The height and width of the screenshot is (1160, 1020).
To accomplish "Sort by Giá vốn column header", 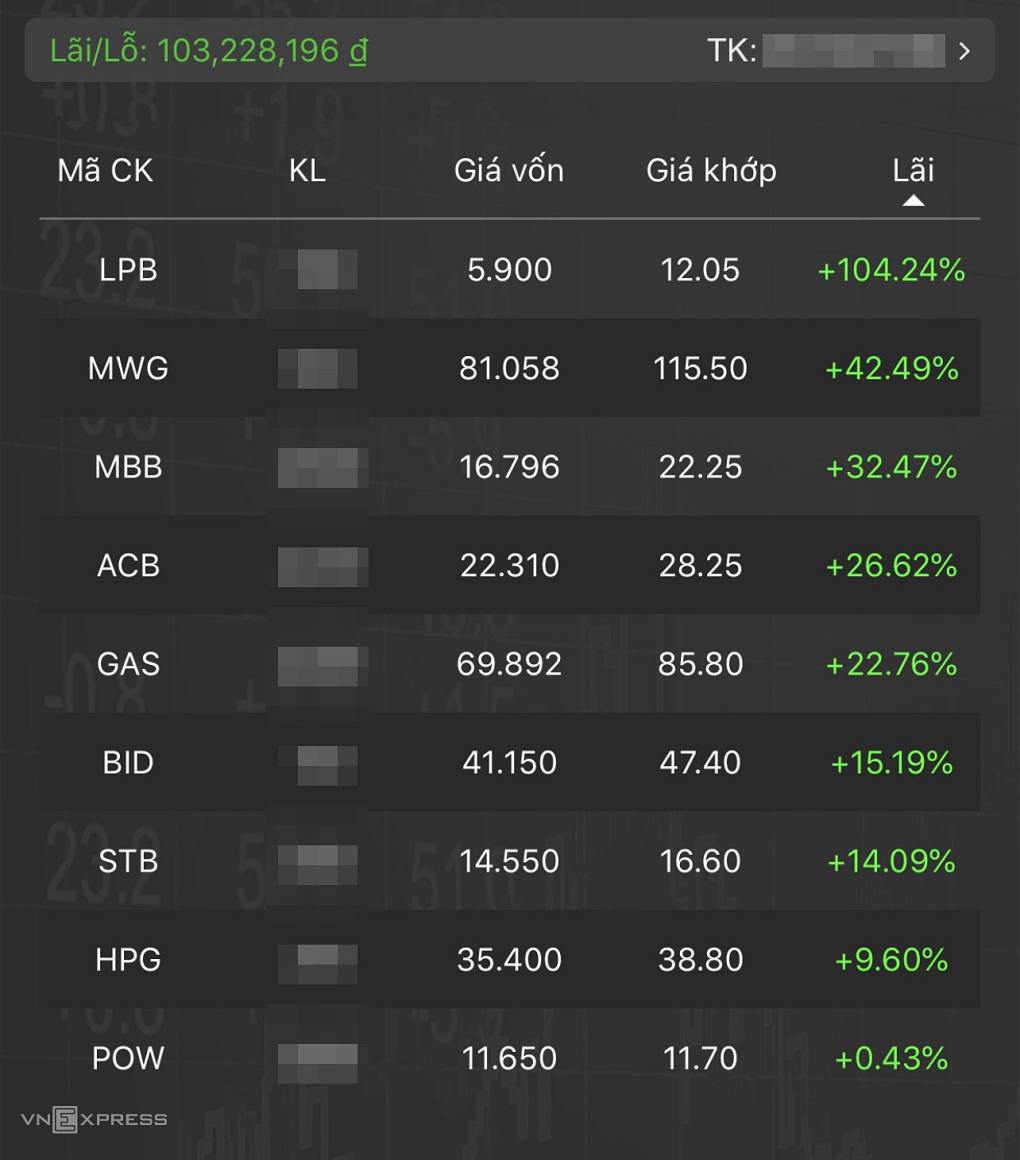I will 508,171.
